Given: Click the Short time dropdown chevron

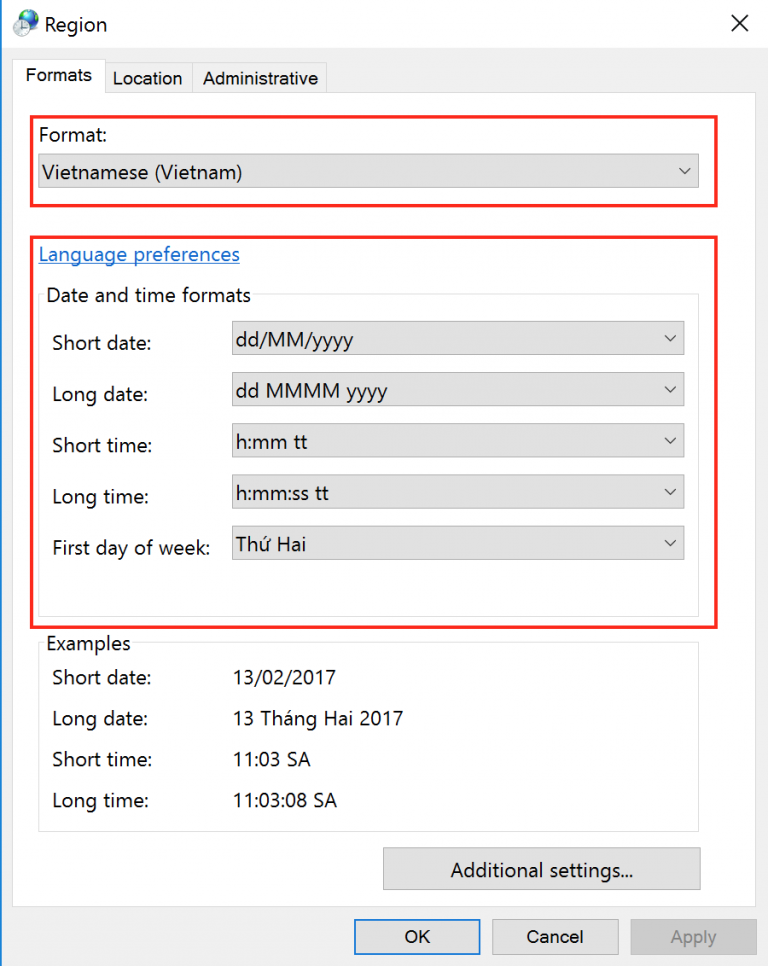Looking at the screenshot, I should (x=670, y=441).
